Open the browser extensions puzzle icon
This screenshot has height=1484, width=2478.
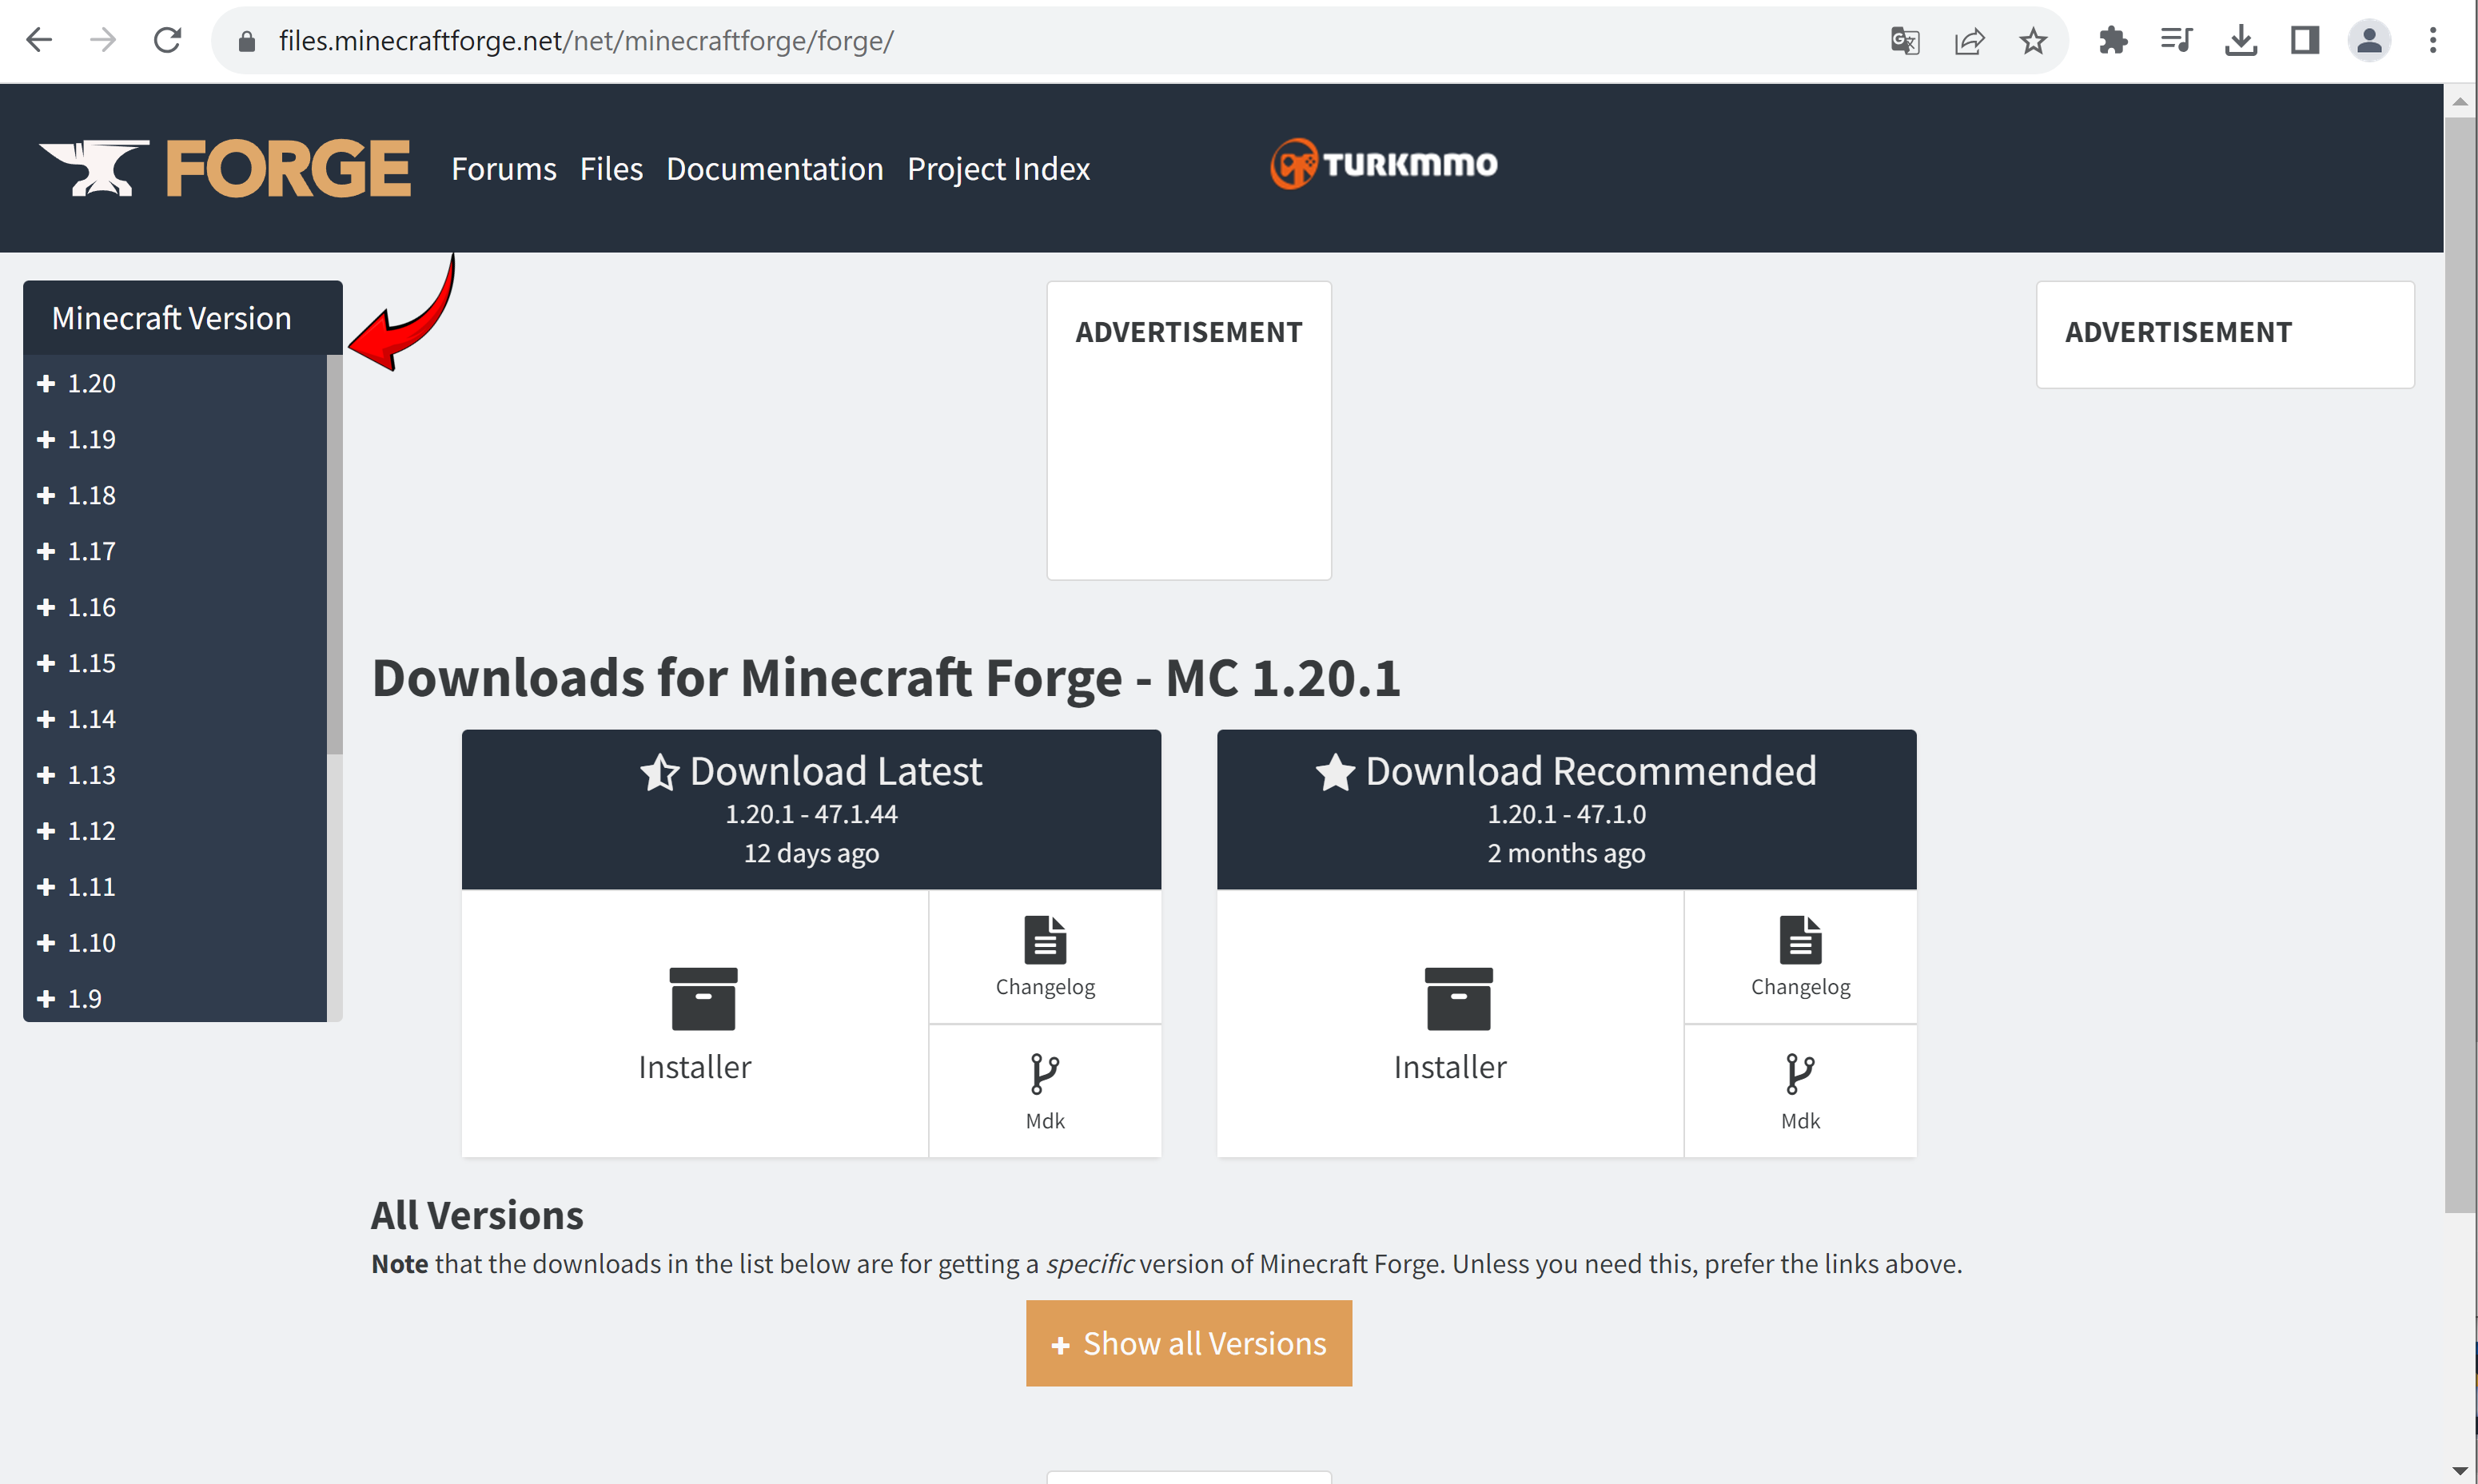tap(2113, 41)
